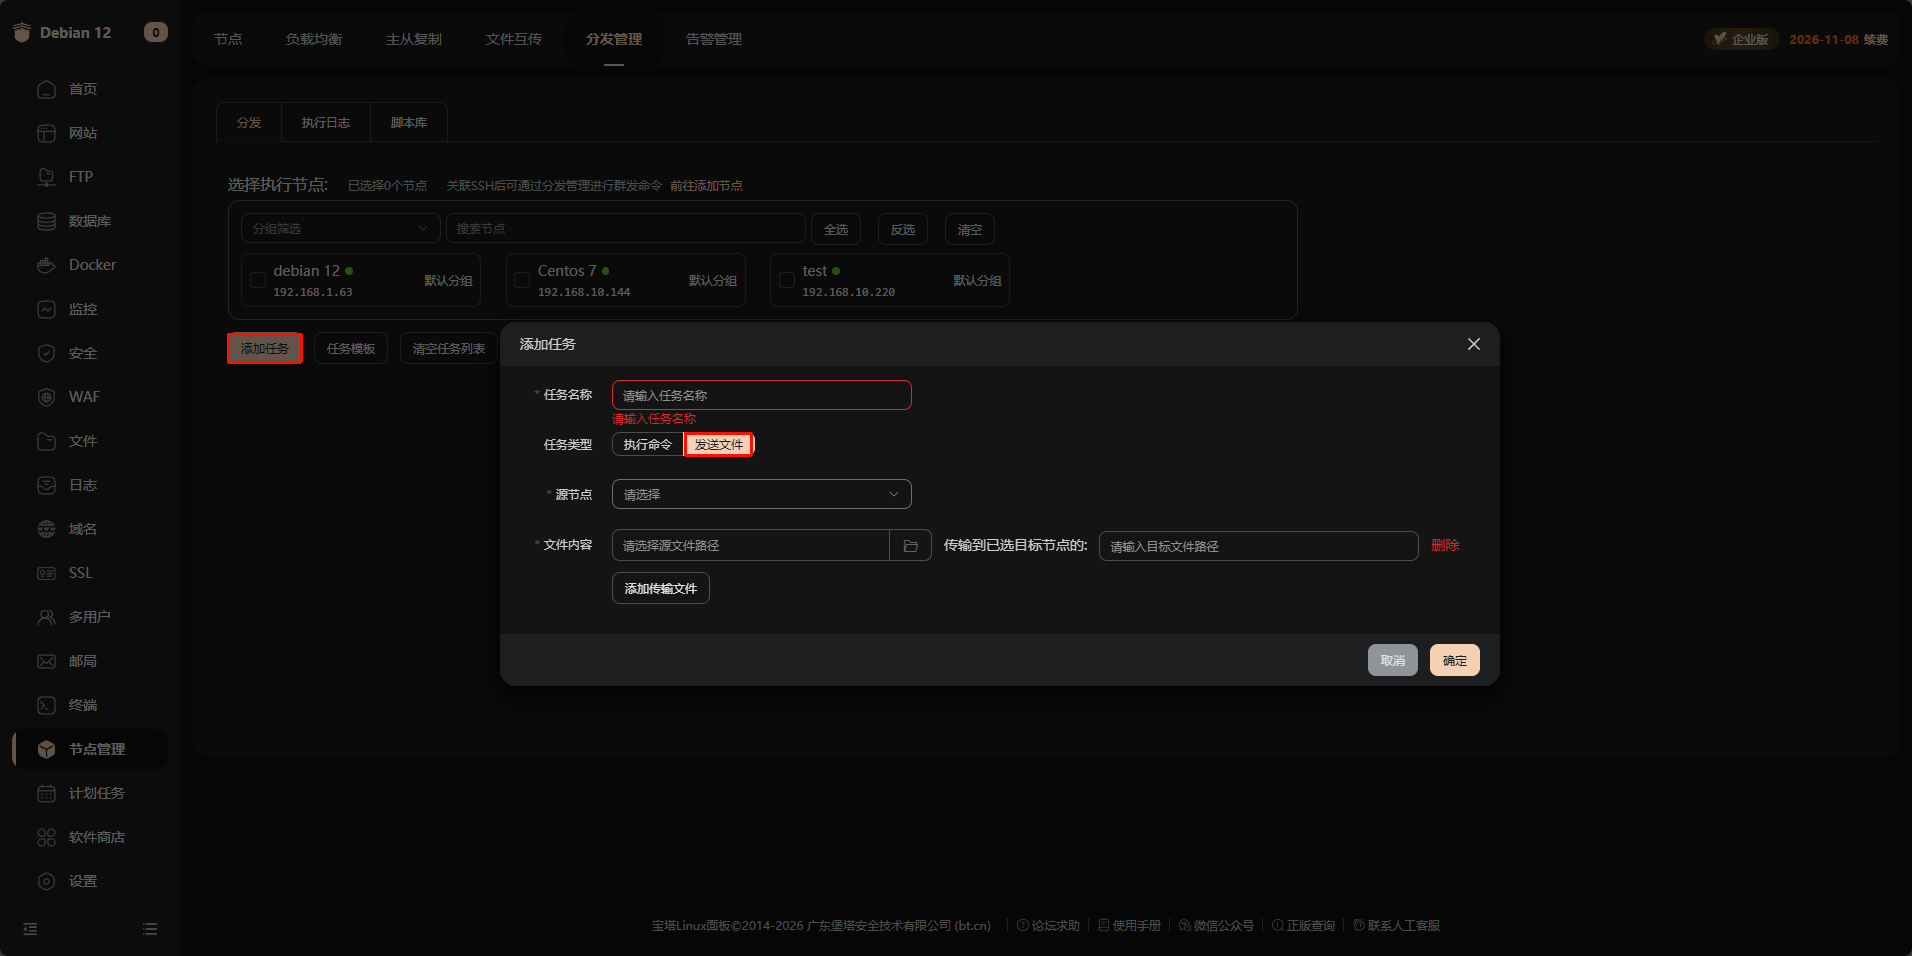
Task: Collapse the sidebar using bottom-left menu icon
Action: coord(30,929)
